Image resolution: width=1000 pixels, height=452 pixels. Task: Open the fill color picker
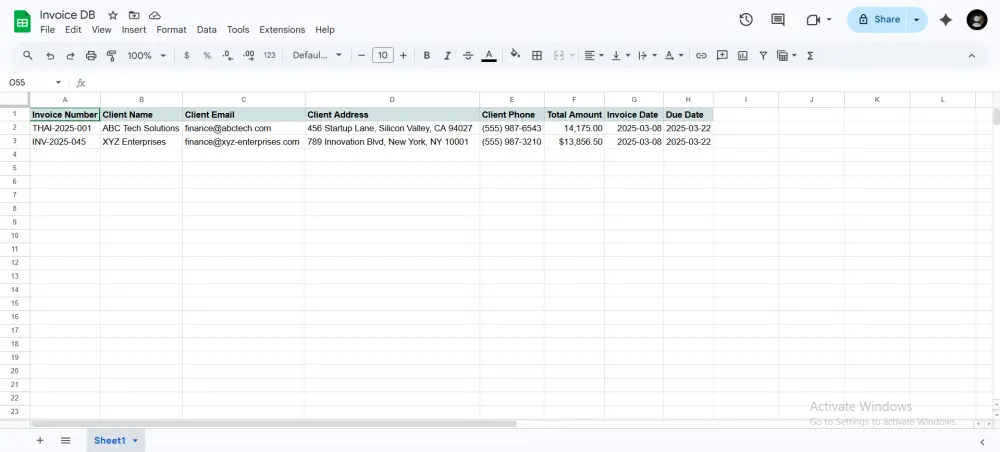coord(515,55)
